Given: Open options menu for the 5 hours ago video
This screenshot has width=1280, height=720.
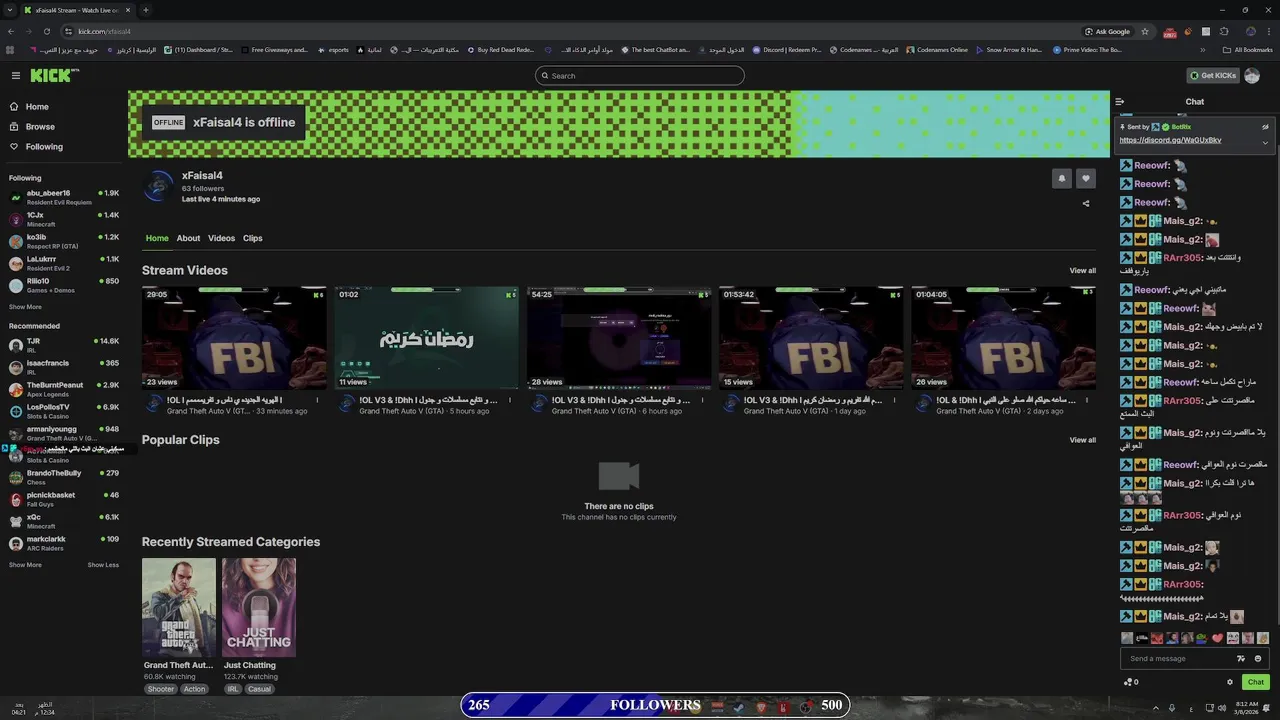Looking at the screenshot, I should pos(510,401).
